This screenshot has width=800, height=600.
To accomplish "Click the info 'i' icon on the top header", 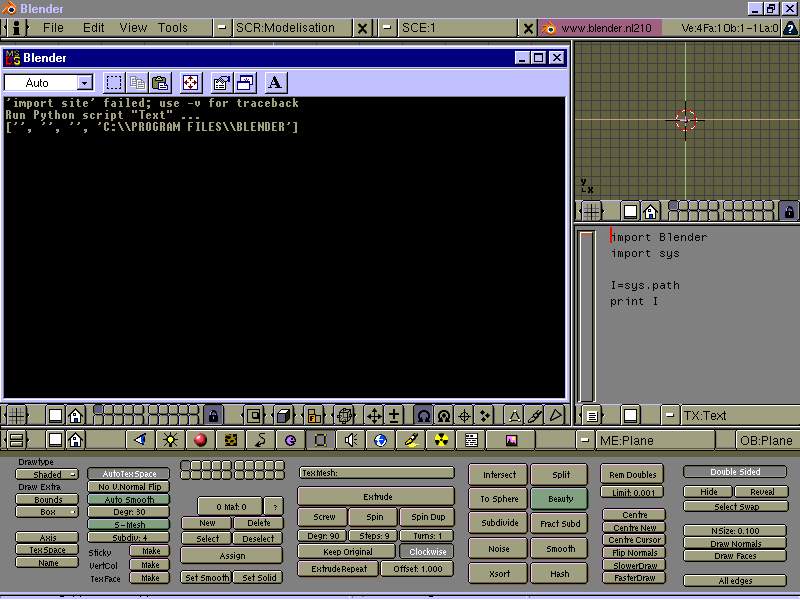I will 16,28.
